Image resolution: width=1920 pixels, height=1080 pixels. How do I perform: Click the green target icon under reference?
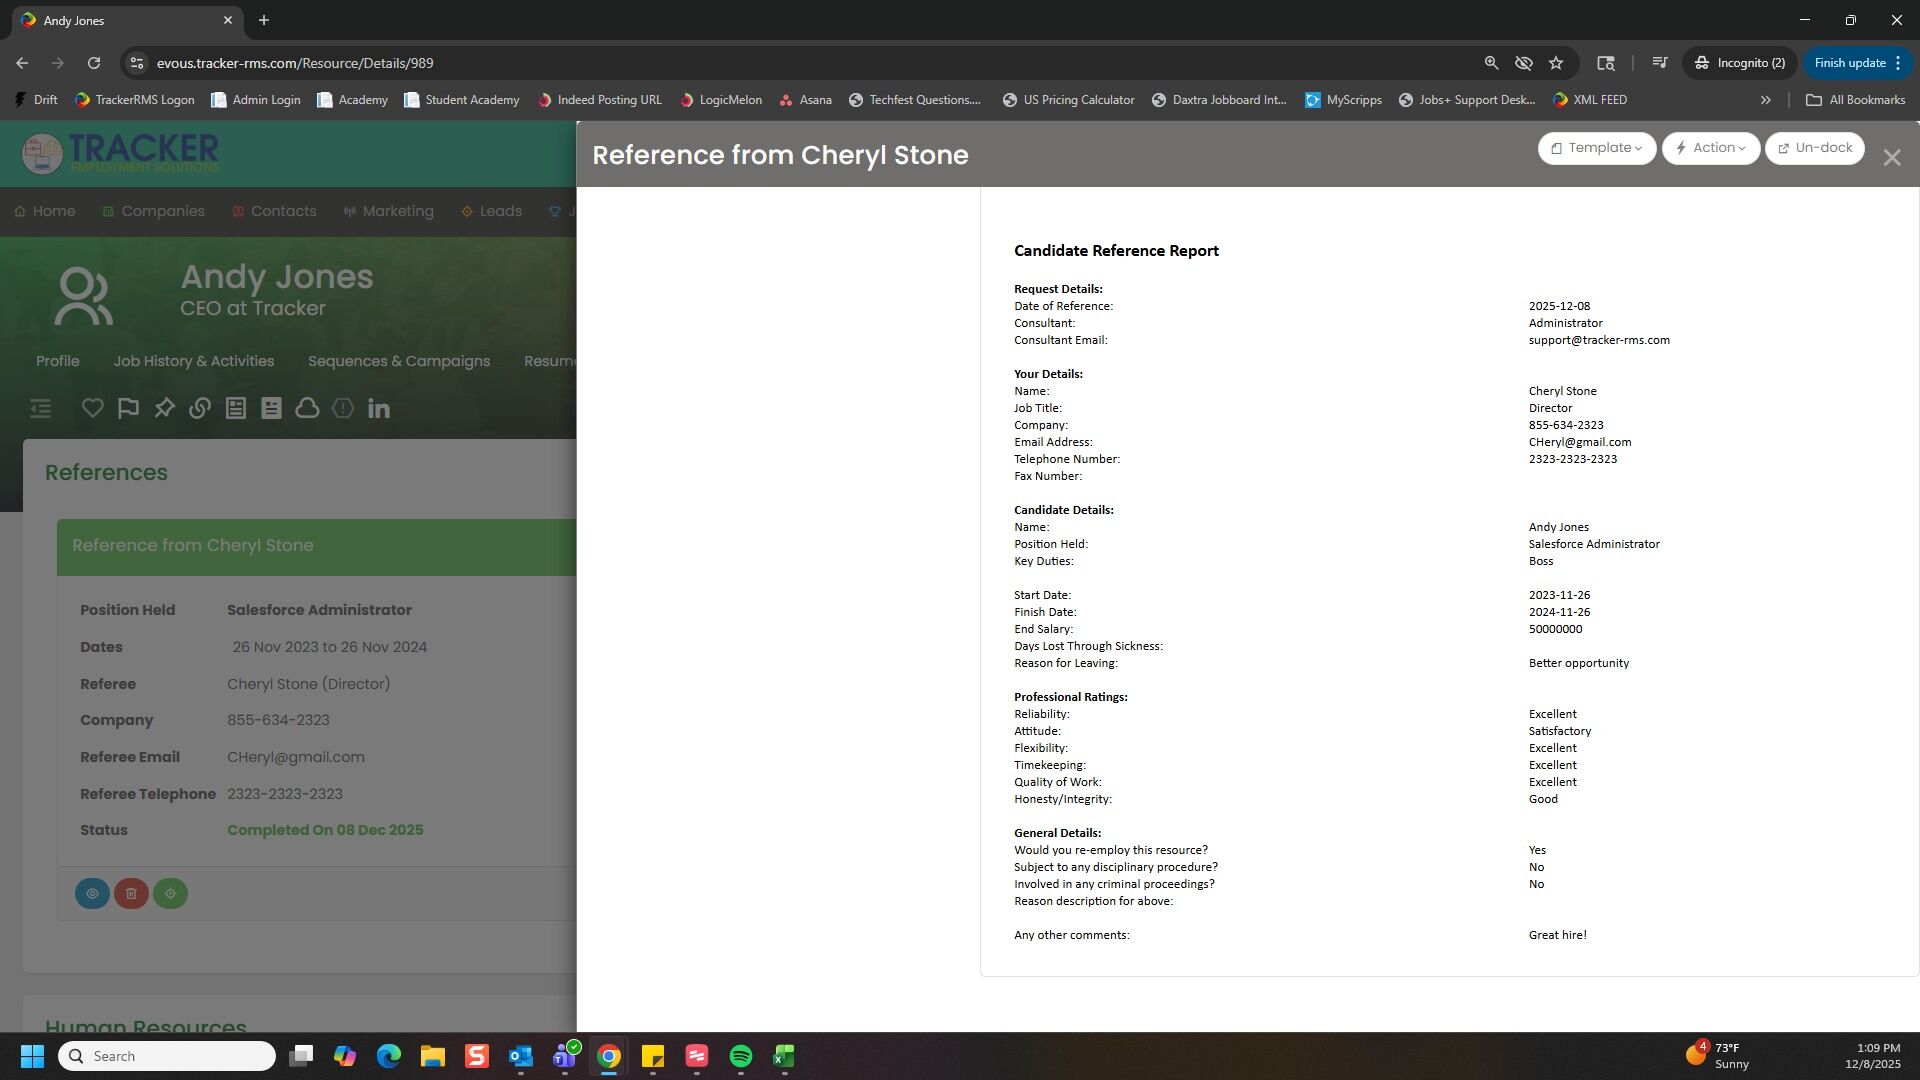coord(170,893)
